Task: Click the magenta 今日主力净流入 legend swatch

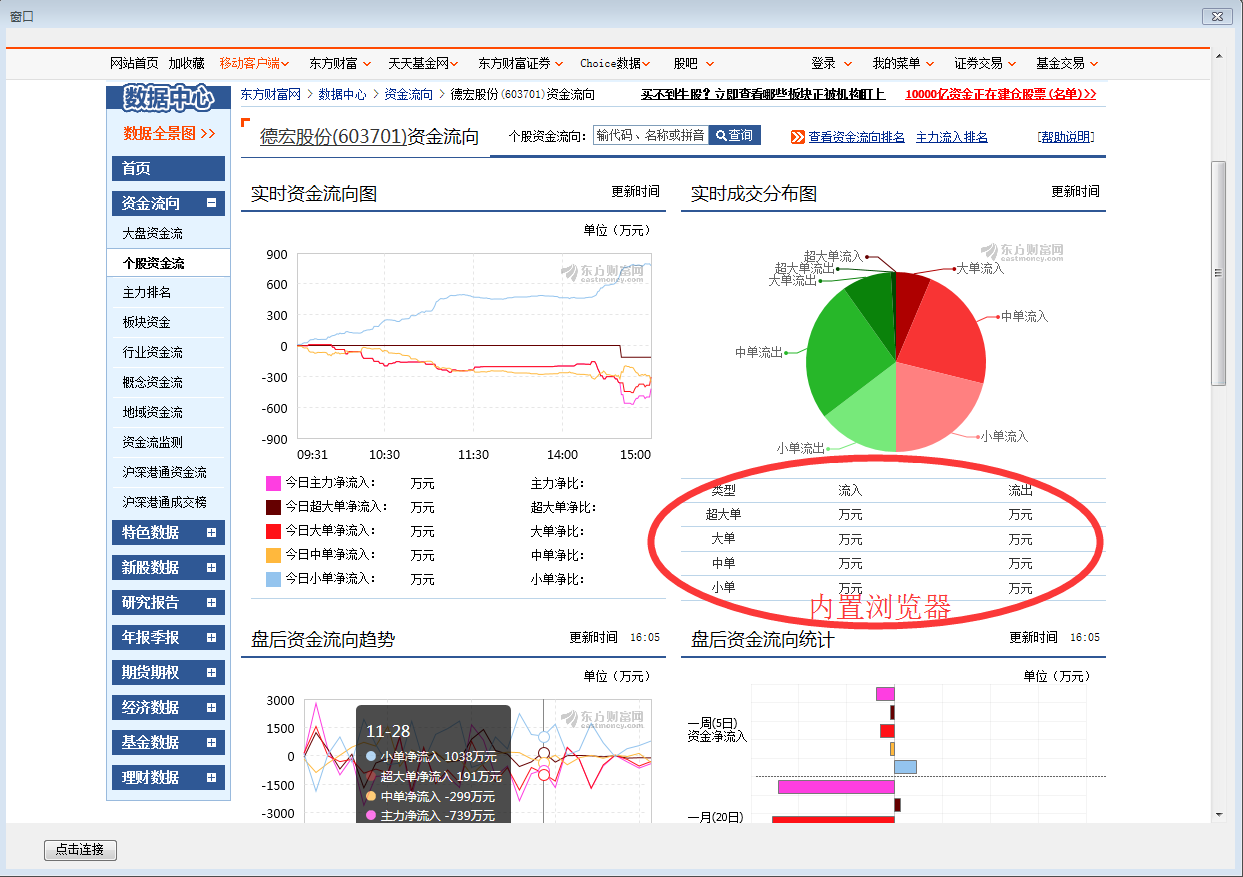Action: pos(274,483)
